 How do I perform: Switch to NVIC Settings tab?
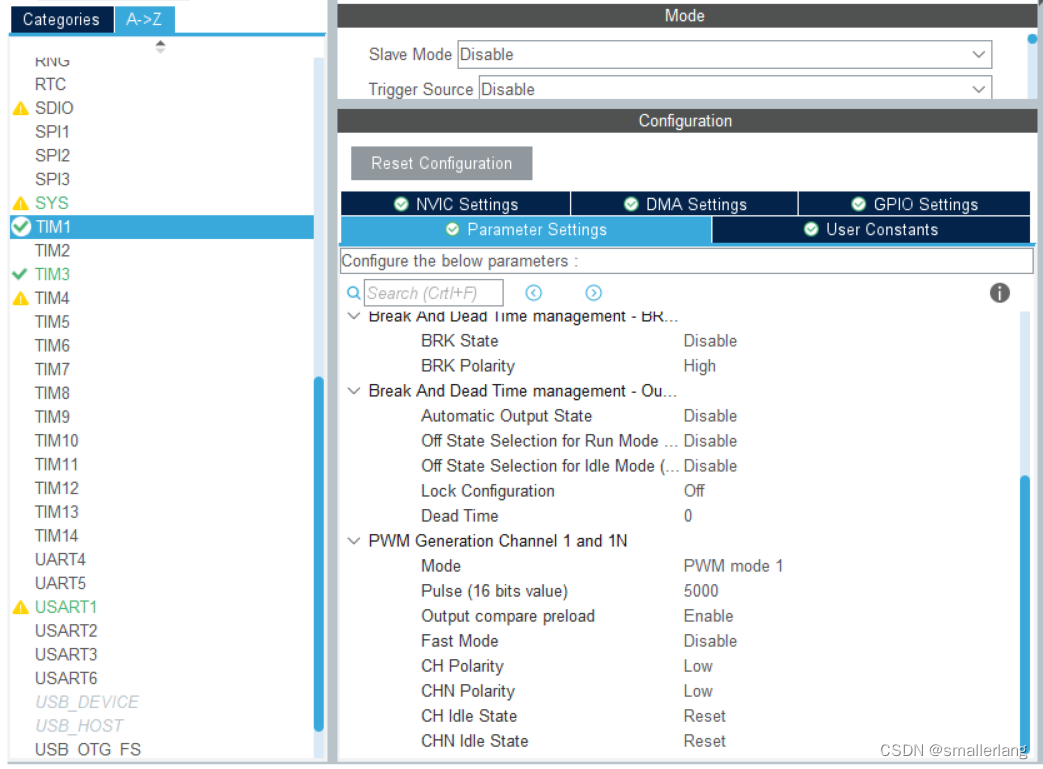click(456, 204)
